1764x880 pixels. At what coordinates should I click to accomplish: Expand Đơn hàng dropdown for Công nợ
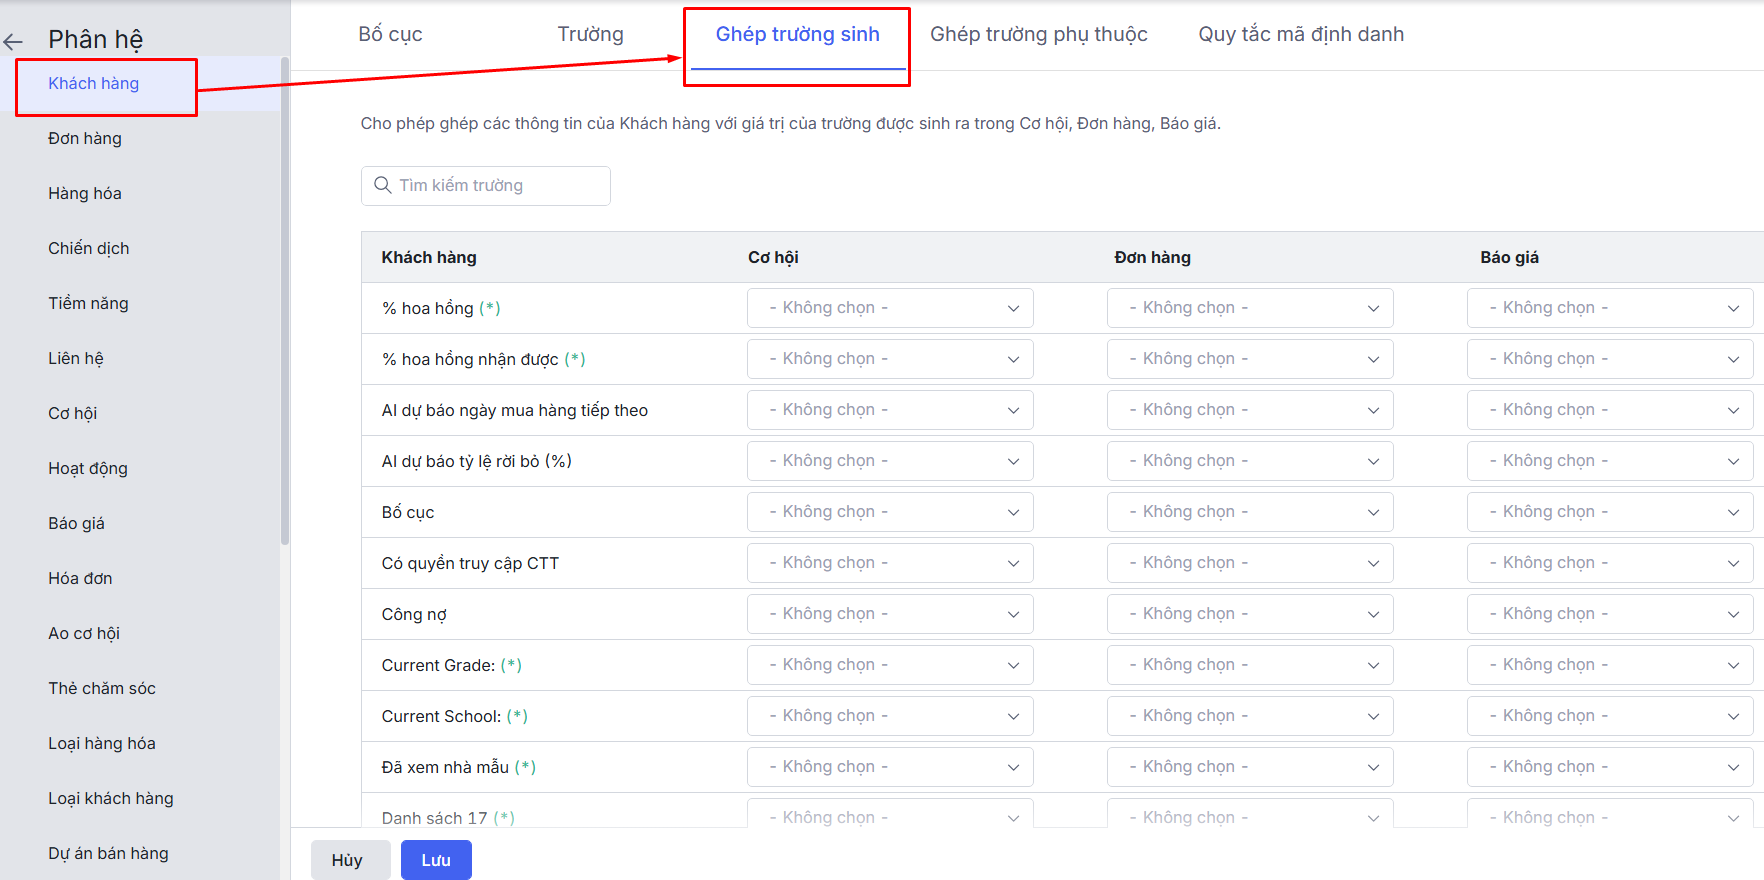(1249, 614)
